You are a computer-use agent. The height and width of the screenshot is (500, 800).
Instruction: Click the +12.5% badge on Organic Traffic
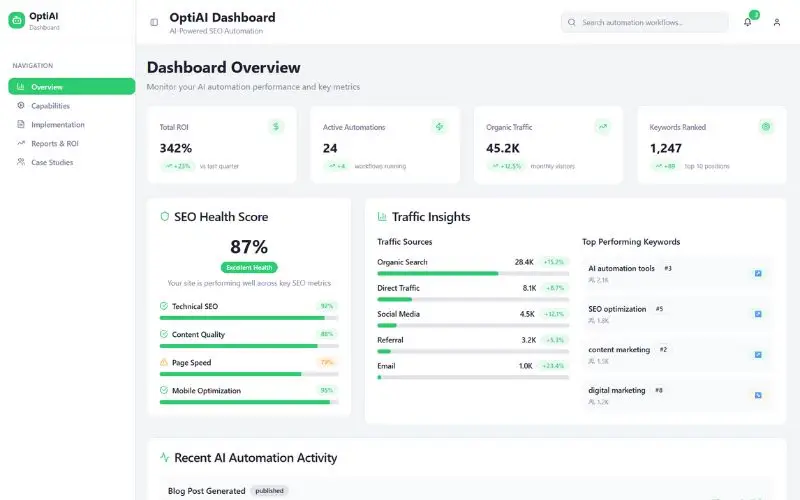coord(506,166)
